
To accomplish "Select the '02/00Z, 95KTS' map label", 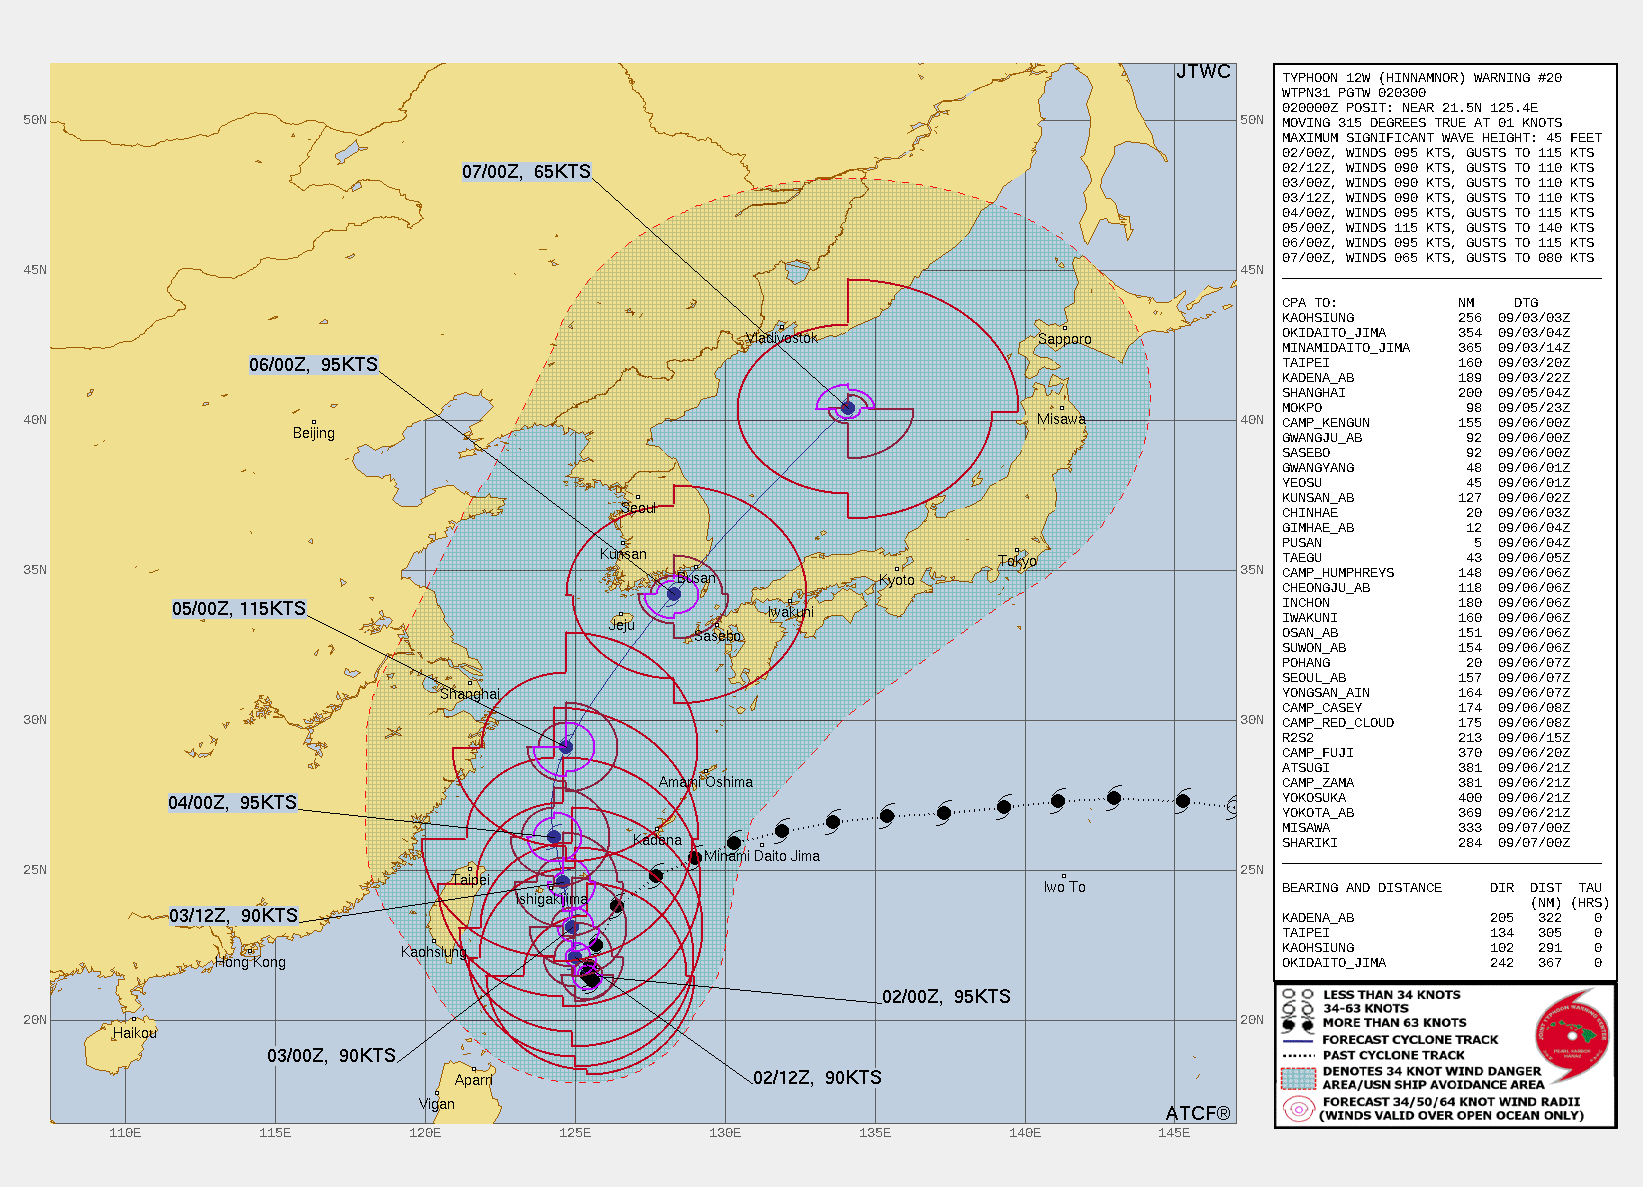I will point(946,997).
